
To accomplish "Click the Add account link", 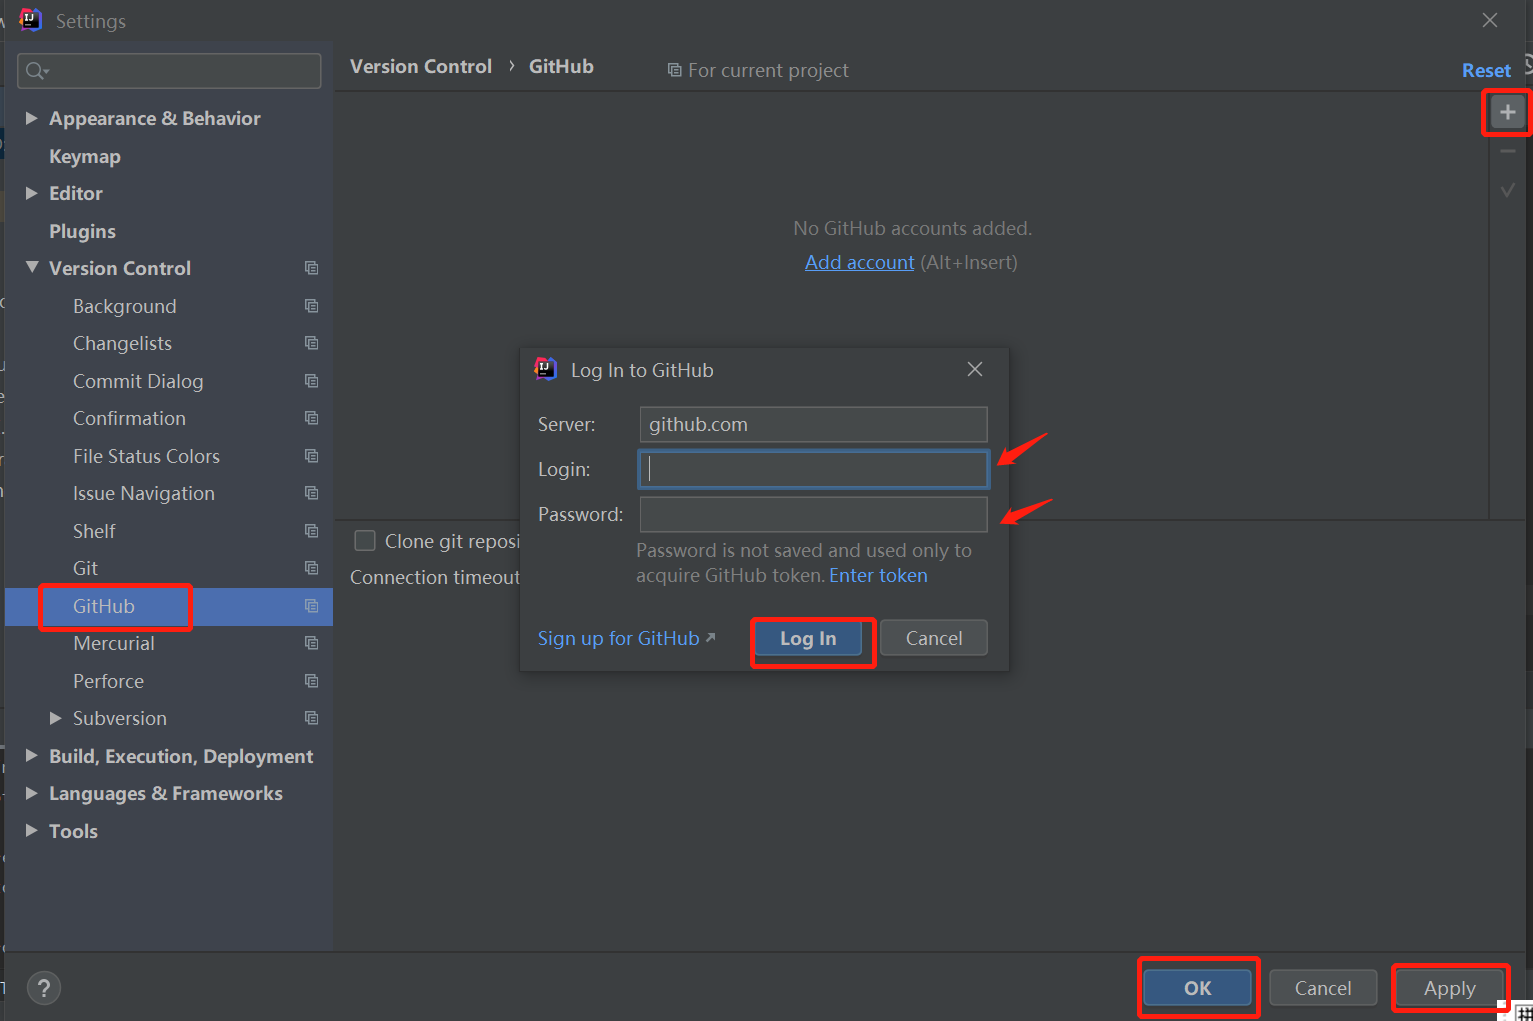I will pyautogui.click(x=860, y=262).
